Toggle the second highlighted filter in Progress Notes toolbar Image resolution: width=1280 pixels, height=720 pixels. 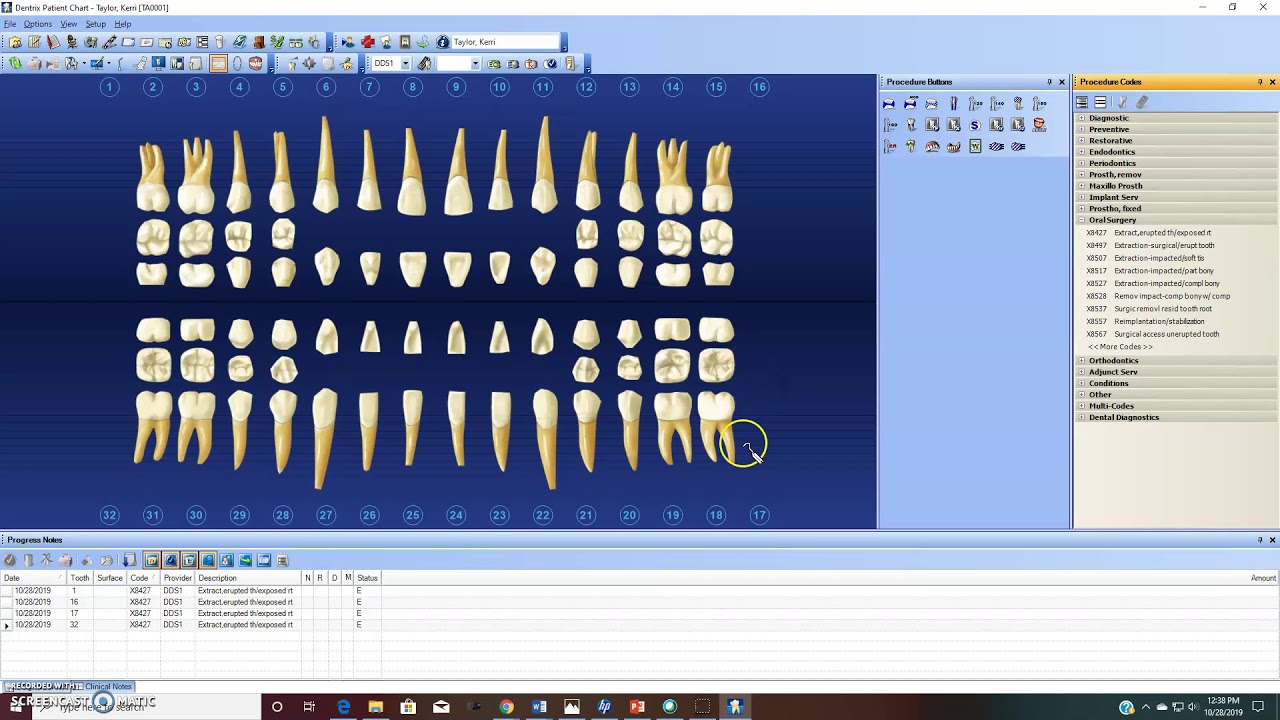click(171, 560)
